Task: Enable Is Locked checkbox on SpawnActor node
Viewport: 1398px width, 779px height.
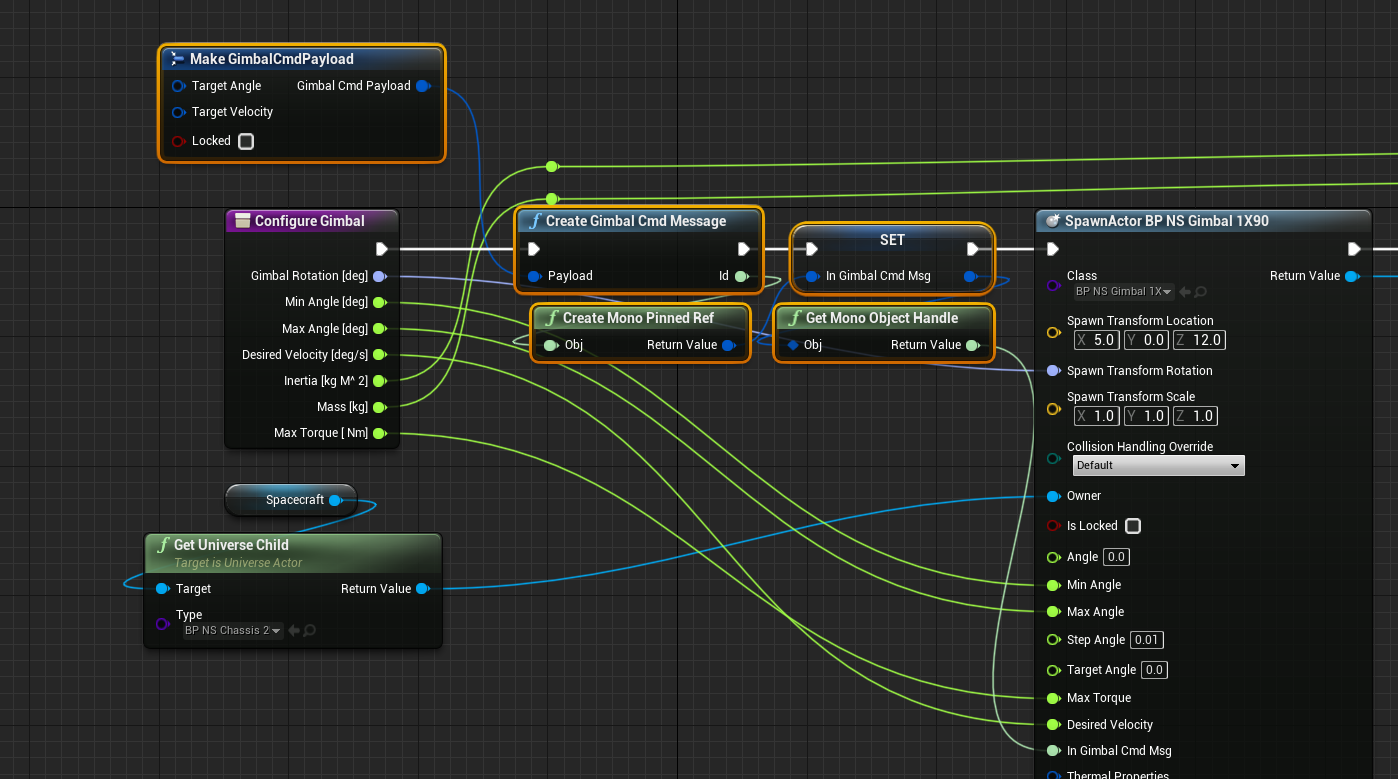Action: tap(1133, 526)
